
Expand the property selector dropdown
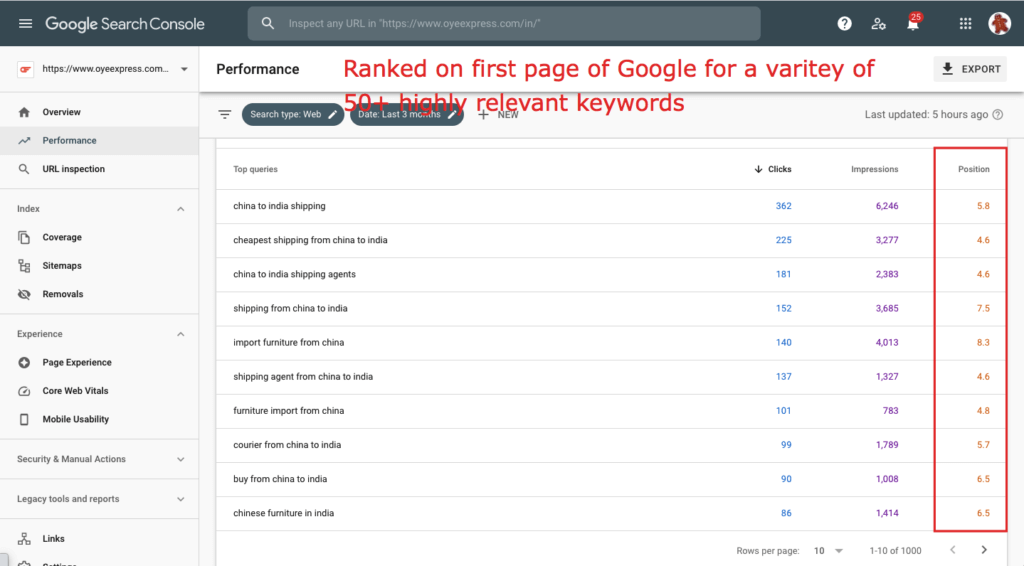[184, 69]
